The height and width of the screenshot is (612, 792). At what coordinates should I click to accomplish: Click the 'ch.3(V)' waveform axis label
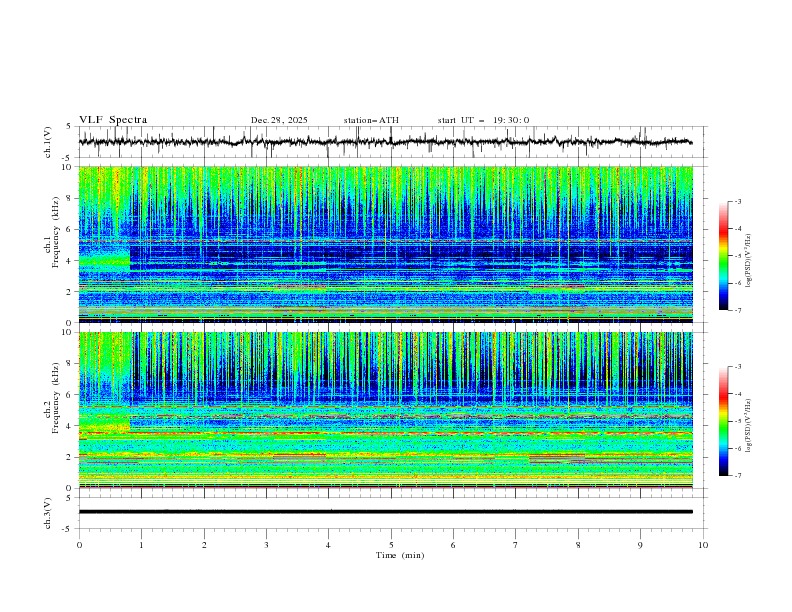click(48, 513)
